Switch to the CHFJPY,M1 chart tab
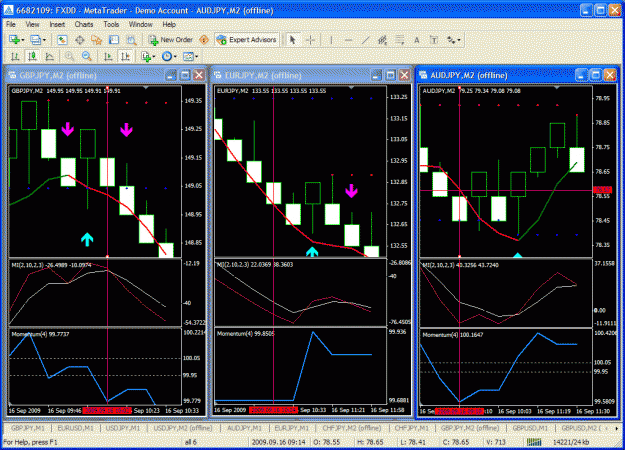 click(x=411, y=428)
